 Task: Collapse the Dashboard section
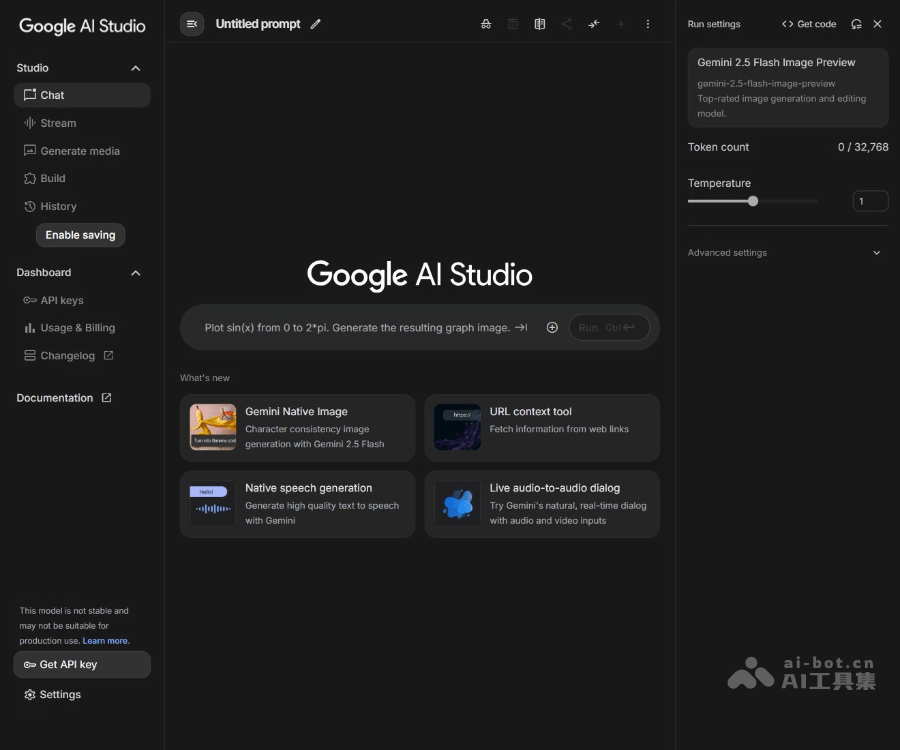point(136,272)
